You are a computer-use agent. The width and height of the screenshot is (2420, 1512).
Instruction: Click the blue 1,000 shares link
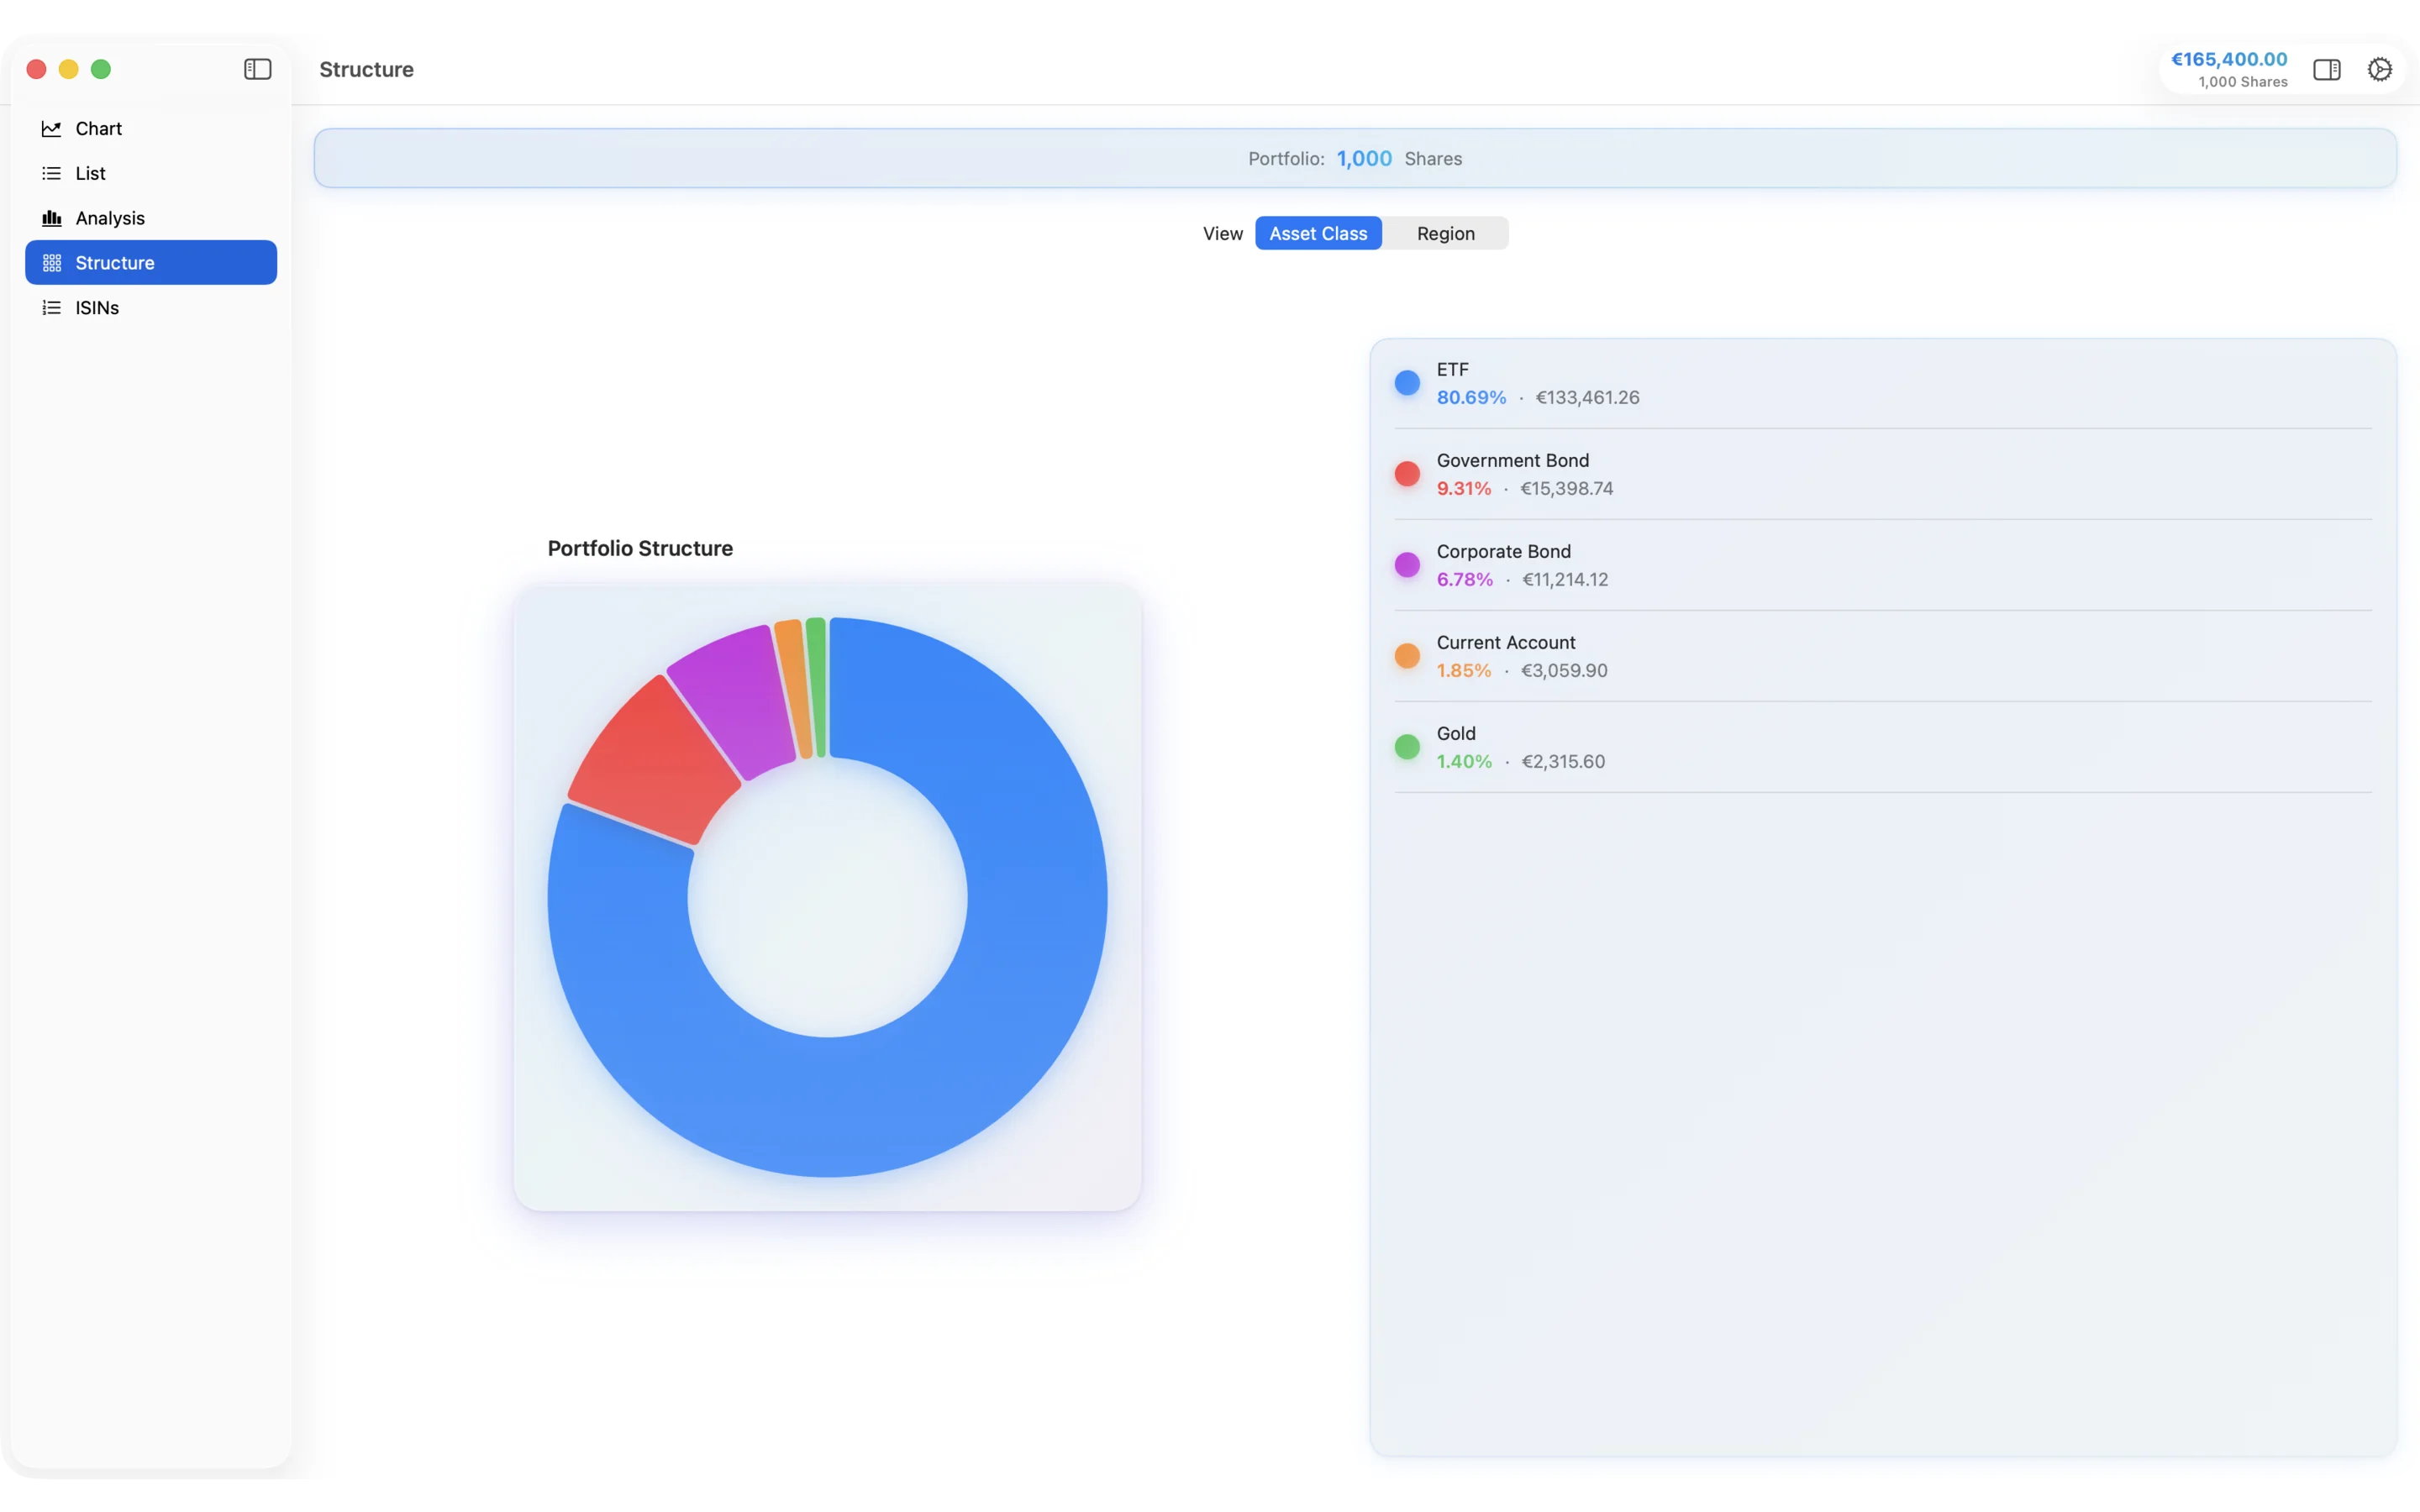coord(1363,158)
